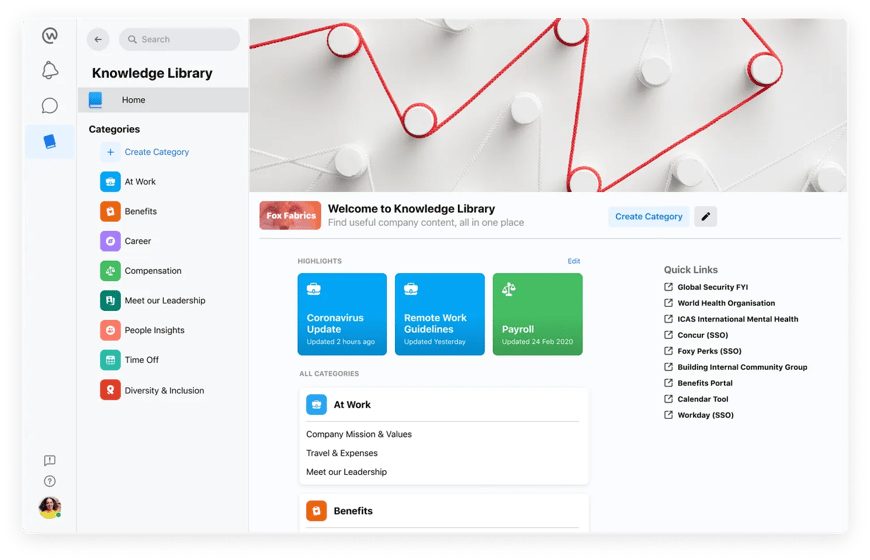This screenshot has height=560, width=870.
Task: Click the blue Create Category button in header
Action: tap(649, 216)
